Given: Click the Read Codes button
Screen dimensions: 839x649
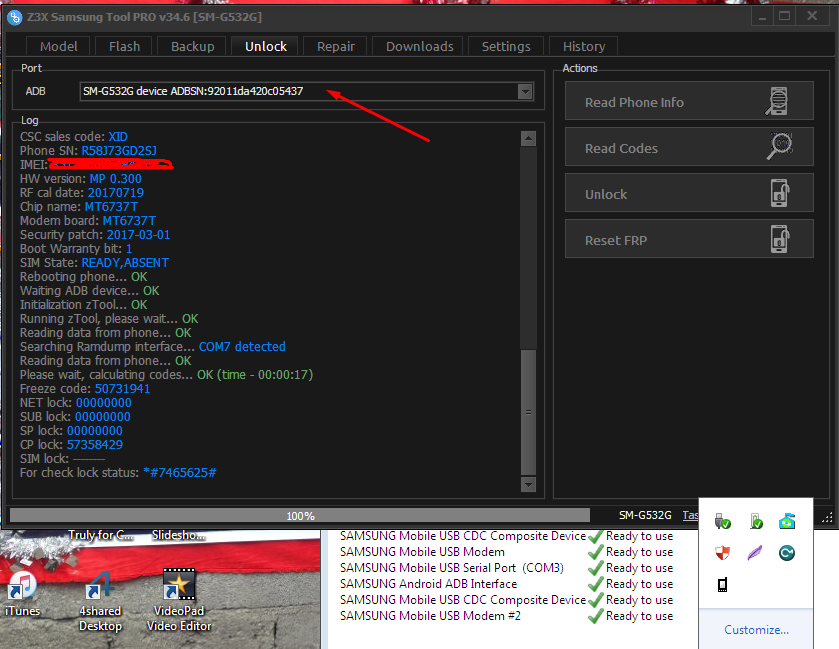Looking at the screenshot, I should click(x=689, y=147).
